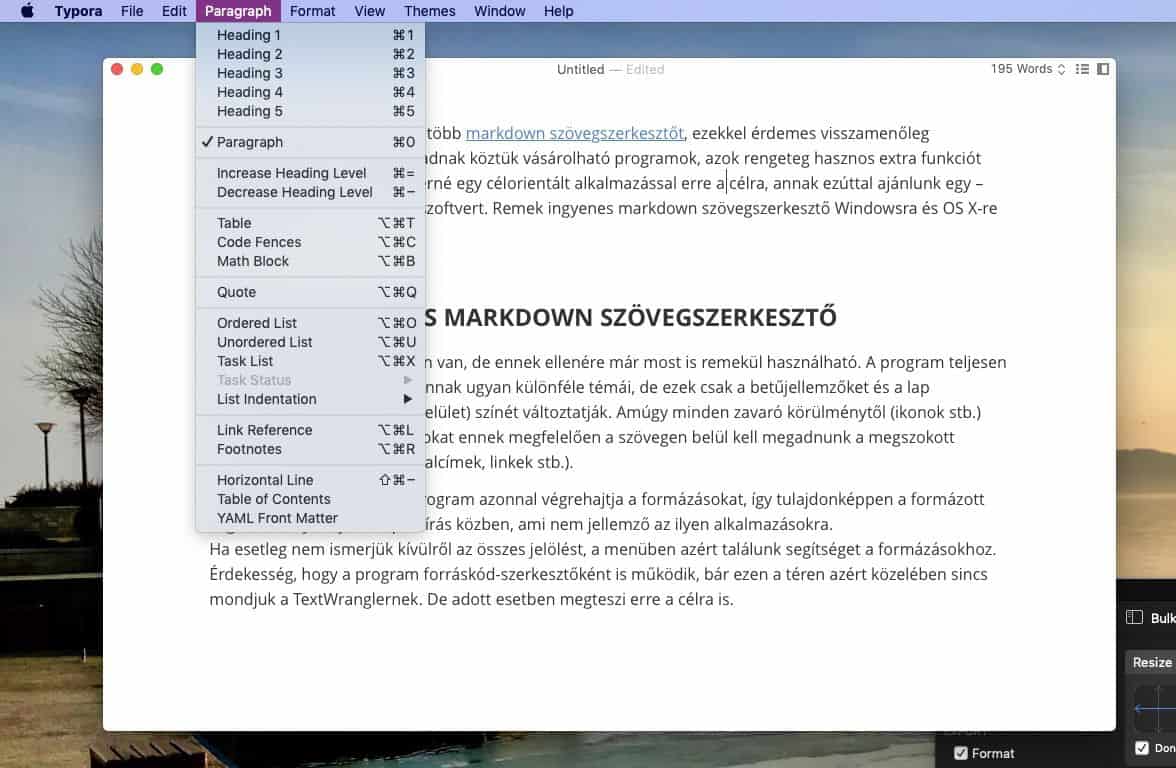Open the Help menu

558,10
